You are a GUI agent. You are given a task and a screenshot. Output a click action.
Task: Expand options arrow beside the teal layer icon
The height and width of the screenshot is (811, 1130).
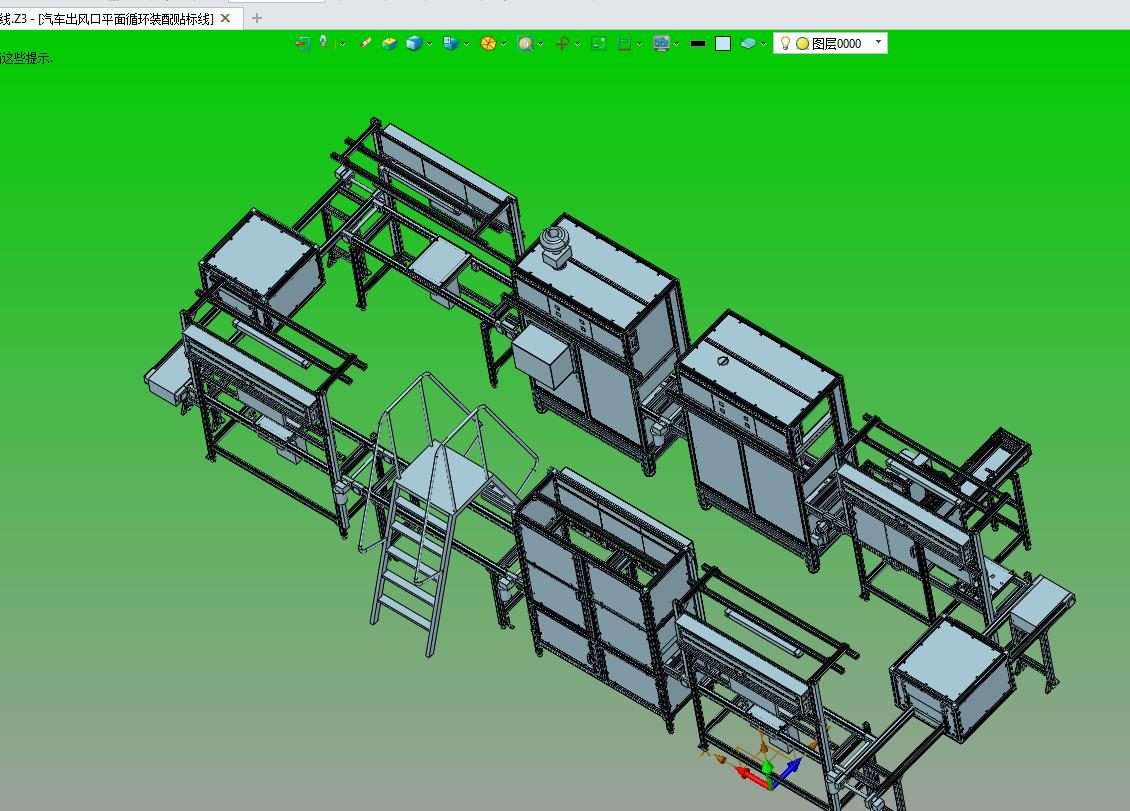764,44
